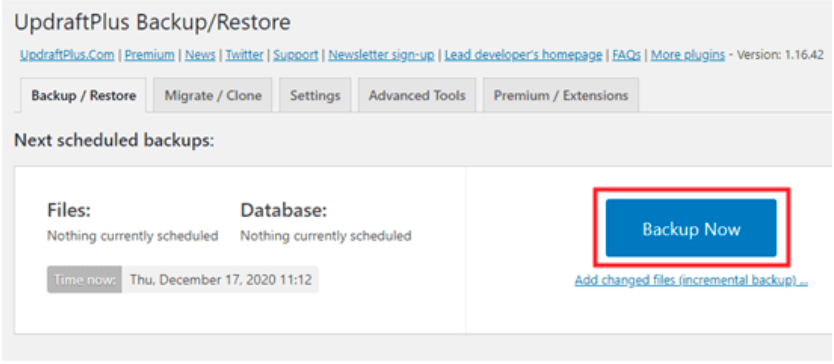Image resolution: width=834 pixels, height=364 pixels.
Task: Click the Database: heading
Action: point(283,211)
